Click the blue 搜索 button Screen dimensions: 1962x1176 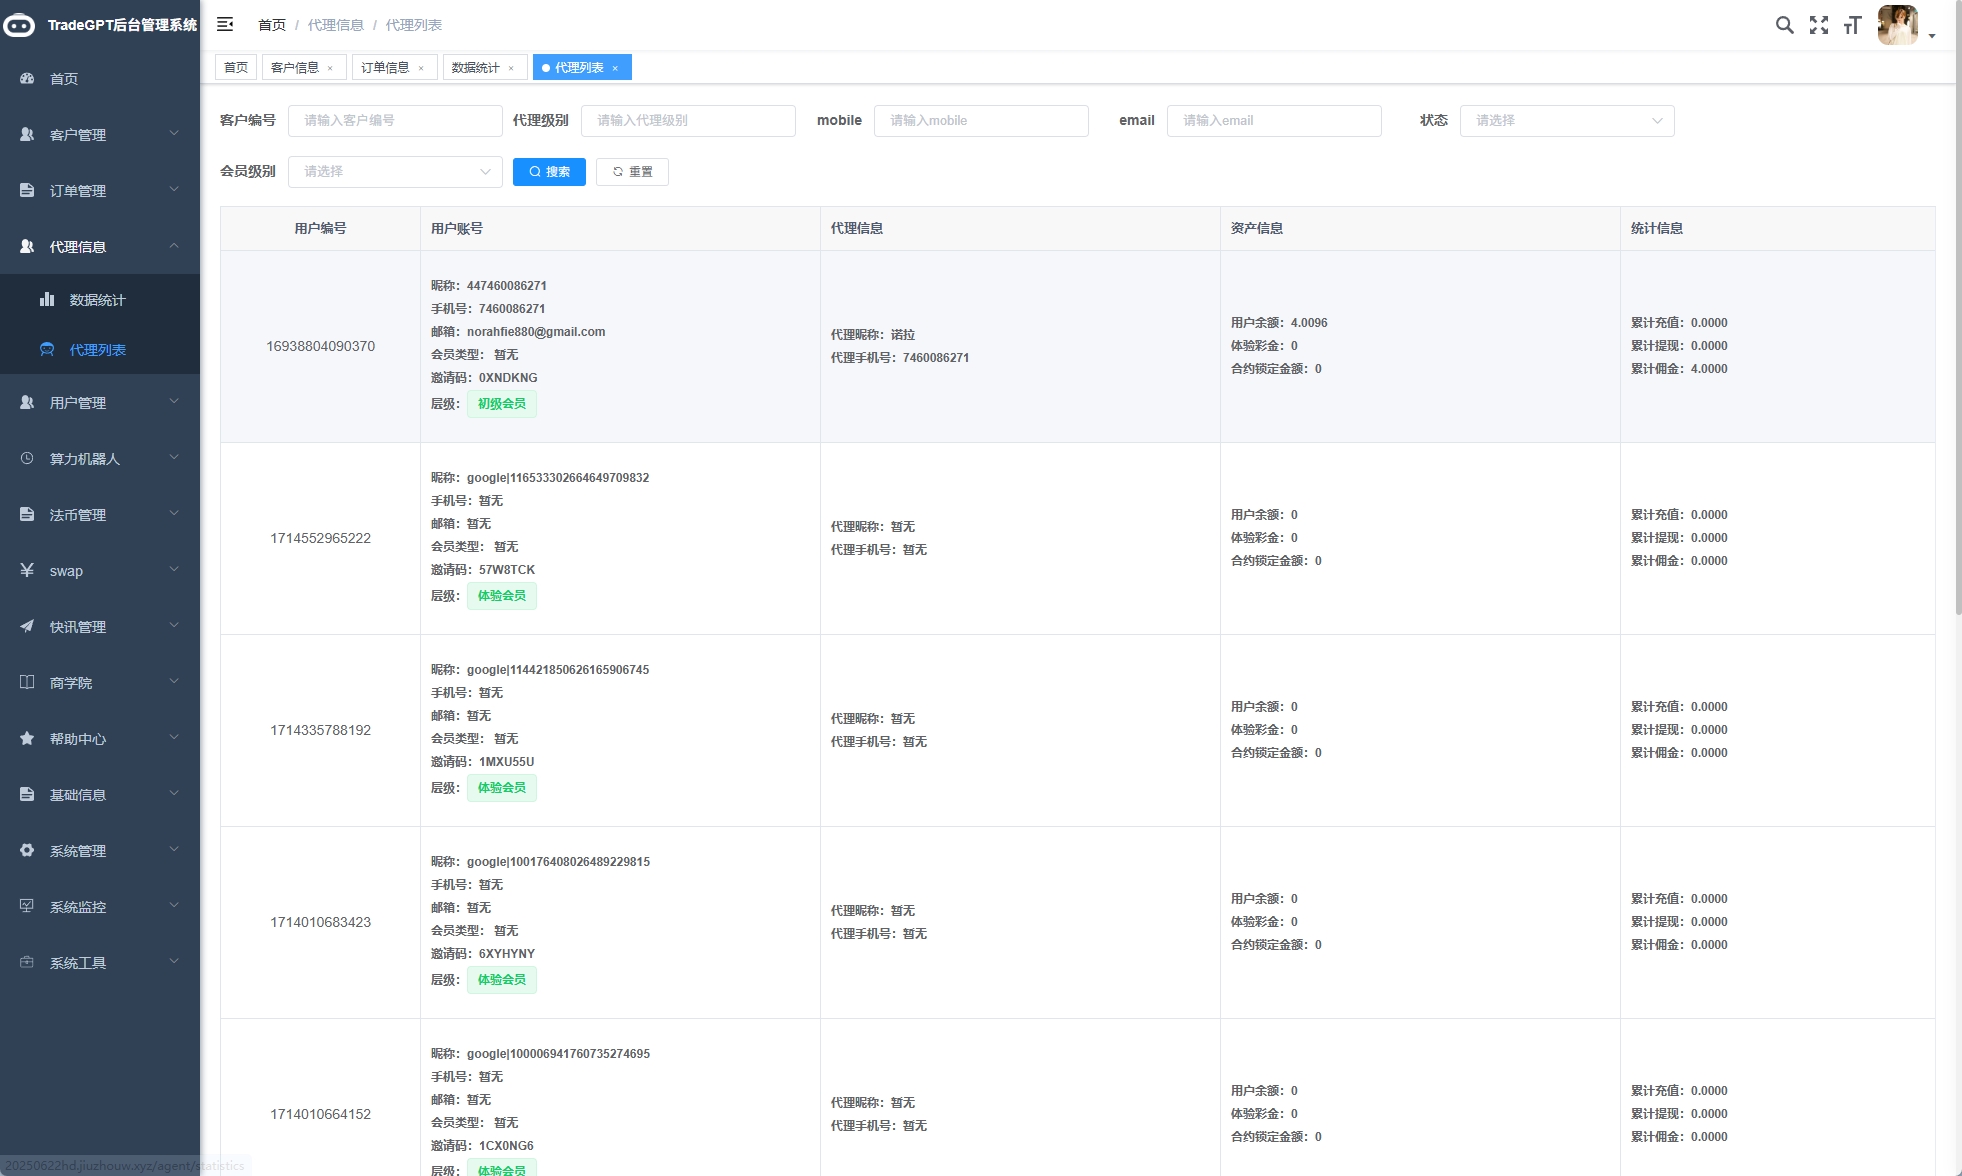click(549, 172)
